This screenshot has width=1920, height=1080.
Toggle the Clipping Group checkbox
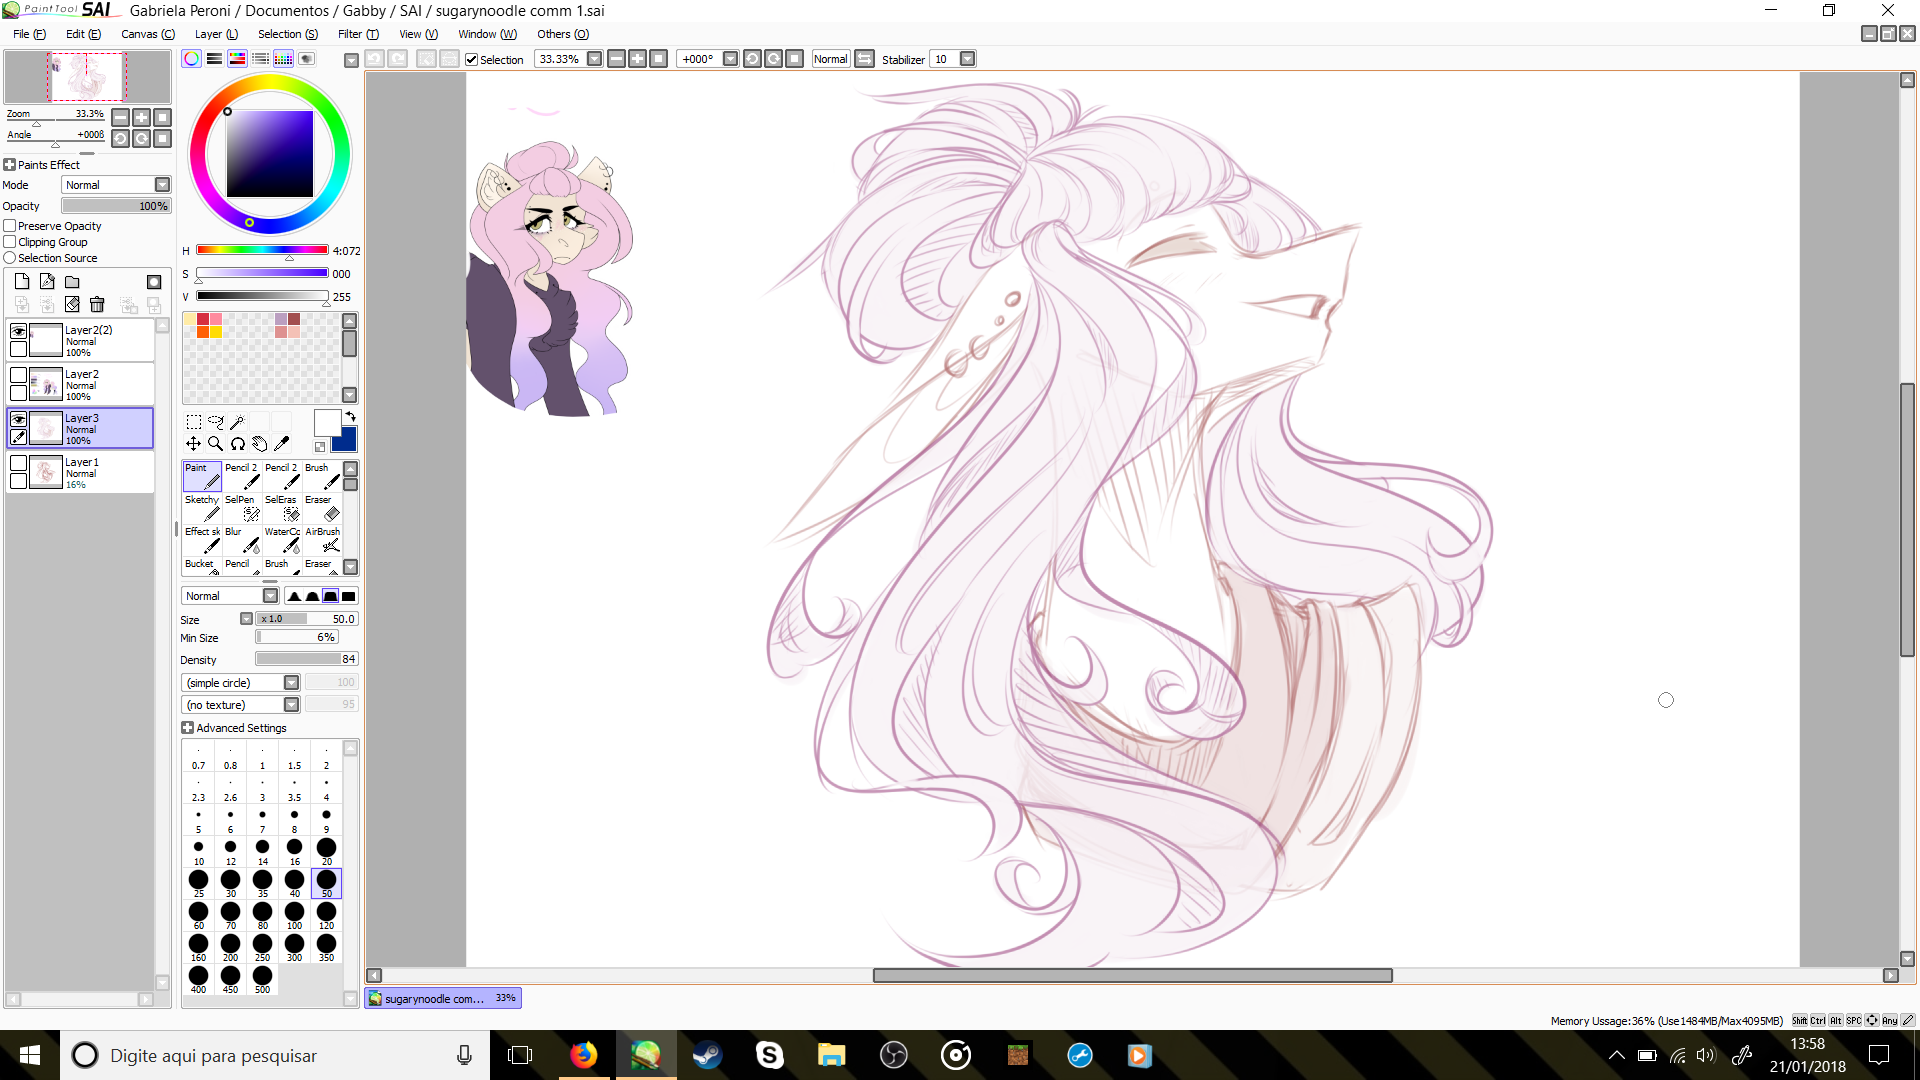coord(10,242)
